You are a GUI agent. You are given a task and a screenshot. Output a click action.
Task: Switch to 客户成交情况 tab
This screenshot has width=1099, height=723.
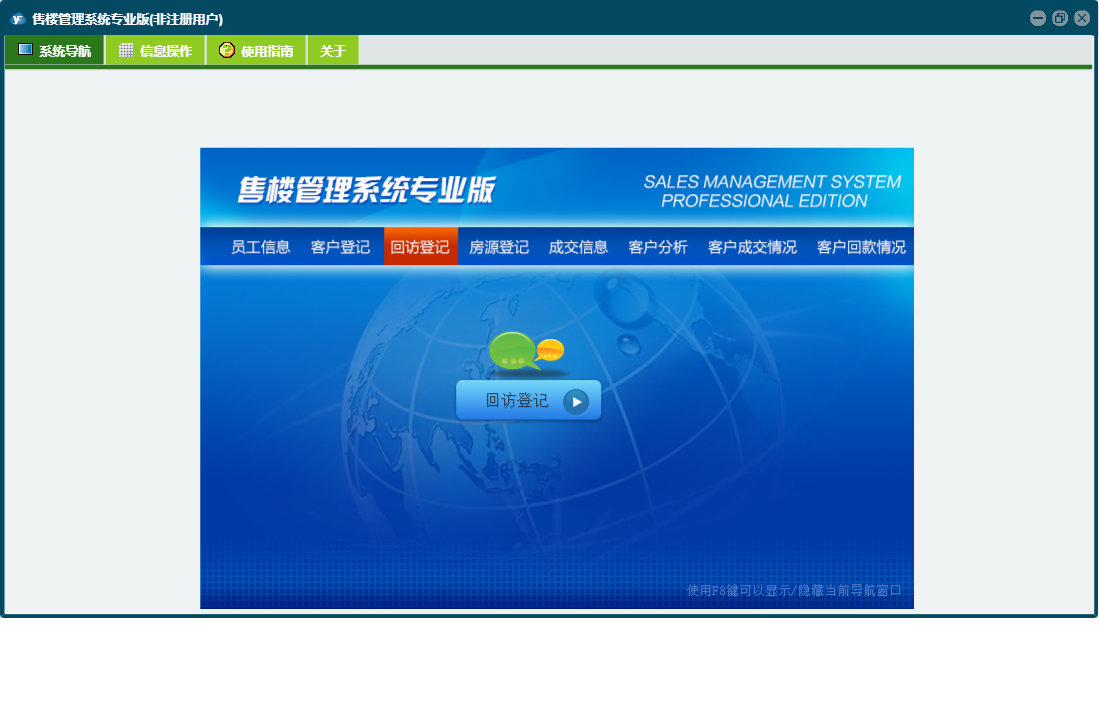coord(752,247)
